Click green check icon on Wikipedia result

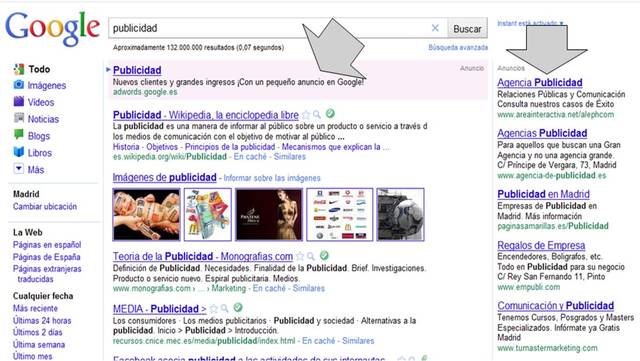330,114
